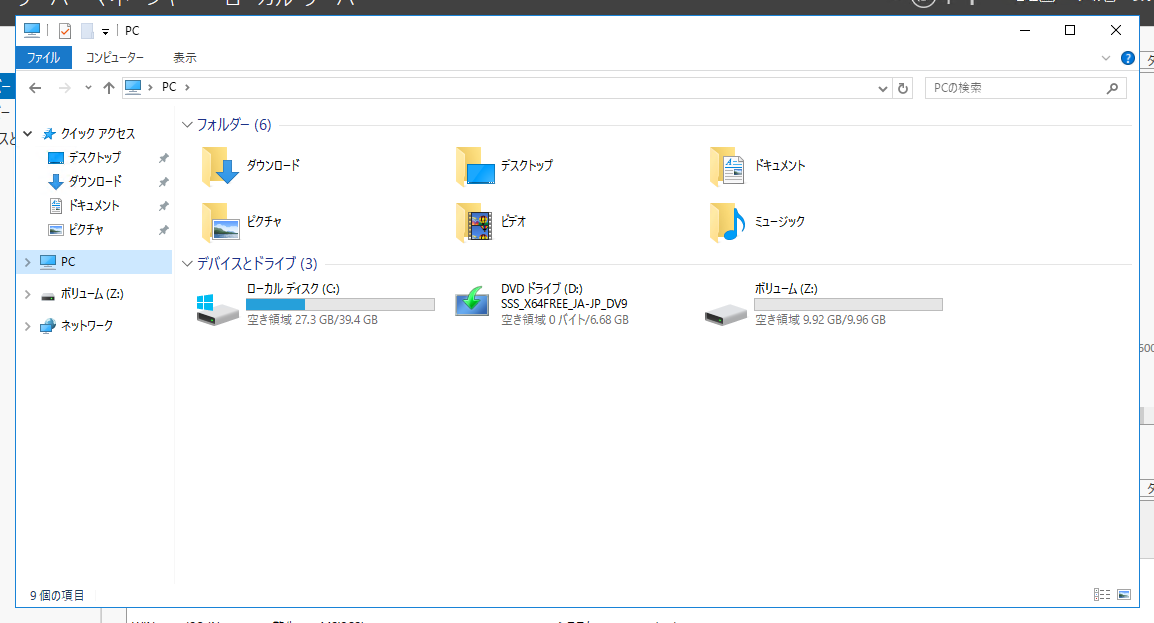Refresh the PC view
This screenshot has width=1154, height=623.
[903, 88]
